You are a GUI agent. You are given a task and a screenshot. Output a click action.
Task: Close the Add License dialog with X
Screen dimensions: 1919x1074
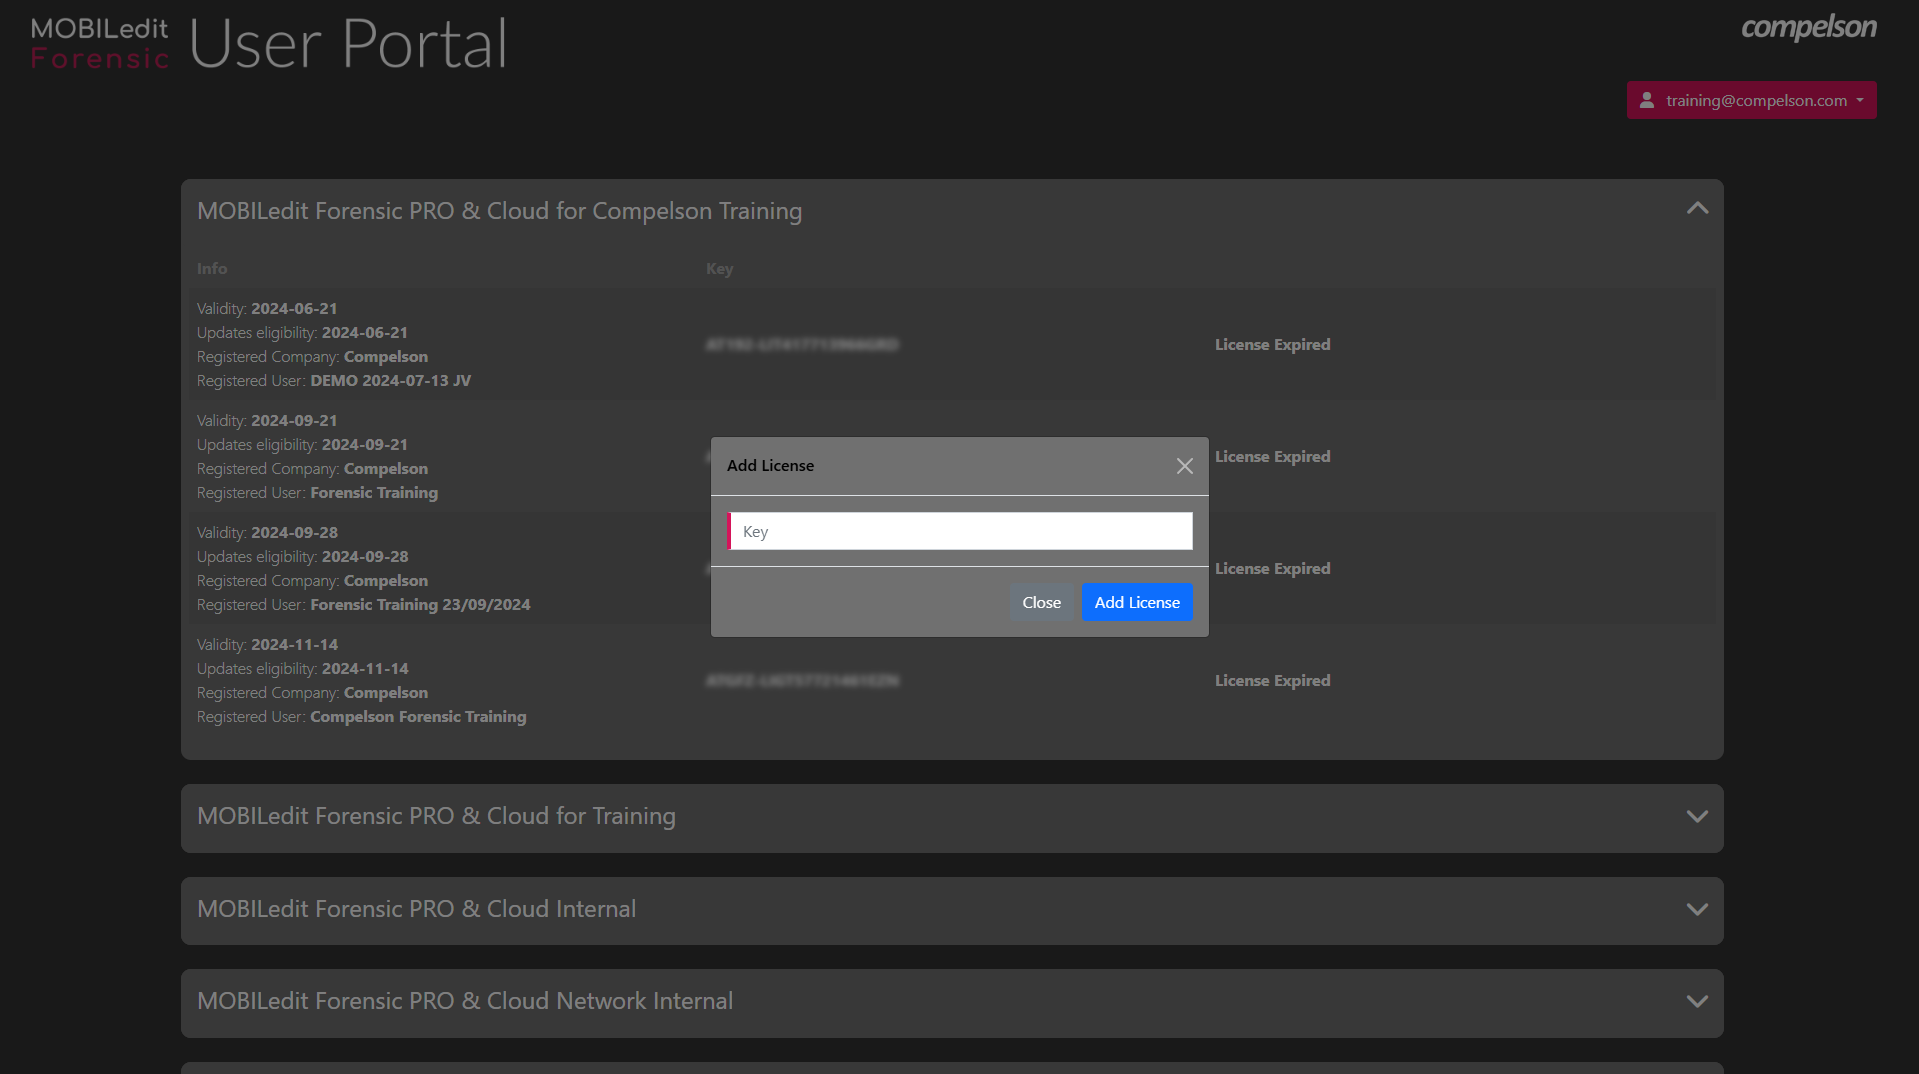[1184, 466]
